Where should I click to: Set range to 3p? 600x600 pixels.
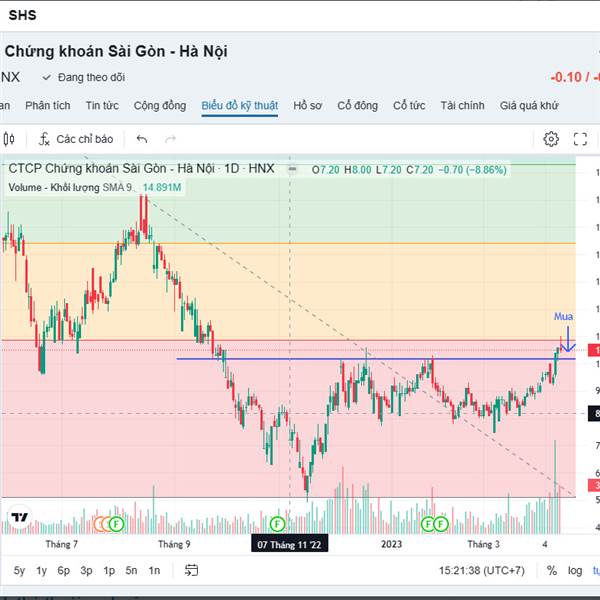coord(86,571)
